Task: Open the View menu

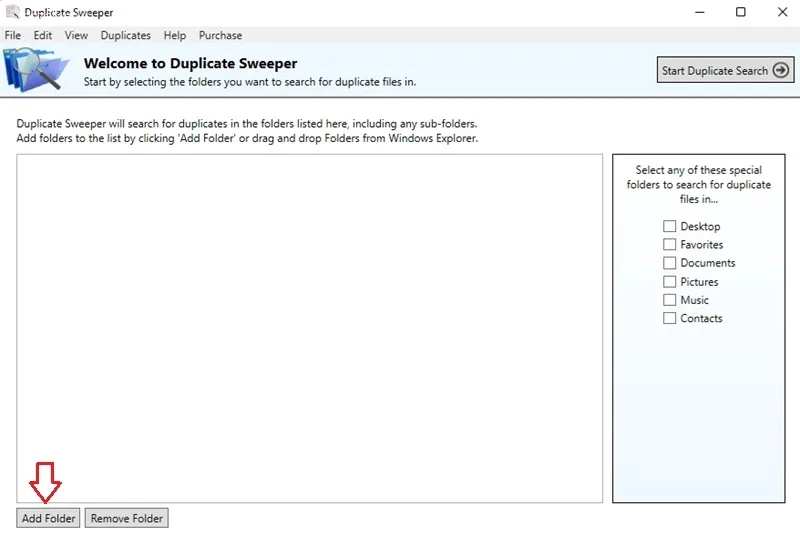Action: click(76, 35)
